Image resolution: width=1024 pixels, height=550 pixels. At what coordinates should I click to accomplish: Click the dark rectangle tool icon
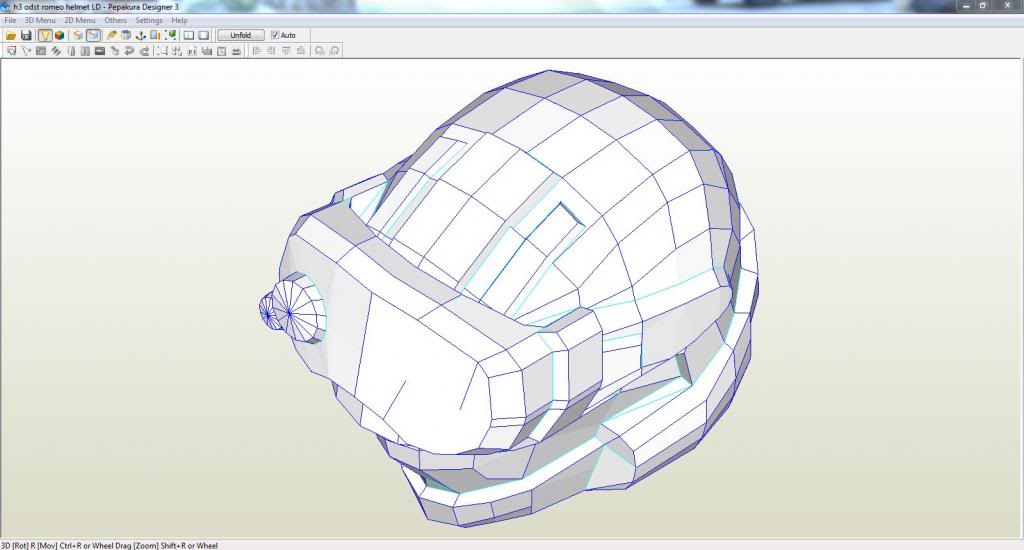click(x=100, y=51)
